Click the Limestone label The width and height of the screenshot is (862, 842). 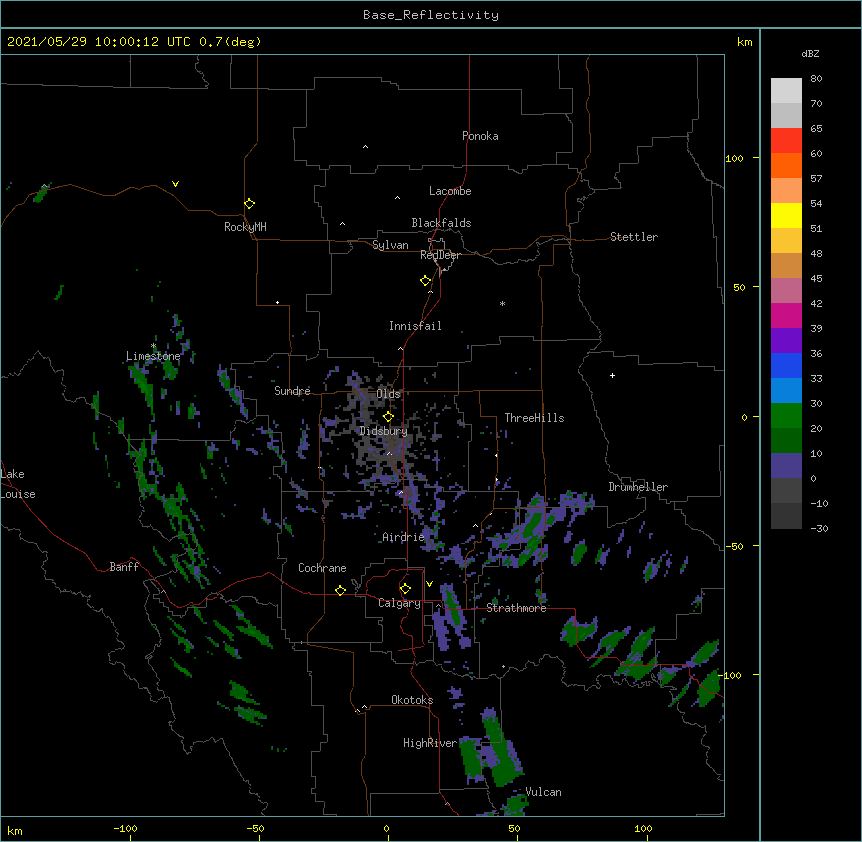coord(153,356)
